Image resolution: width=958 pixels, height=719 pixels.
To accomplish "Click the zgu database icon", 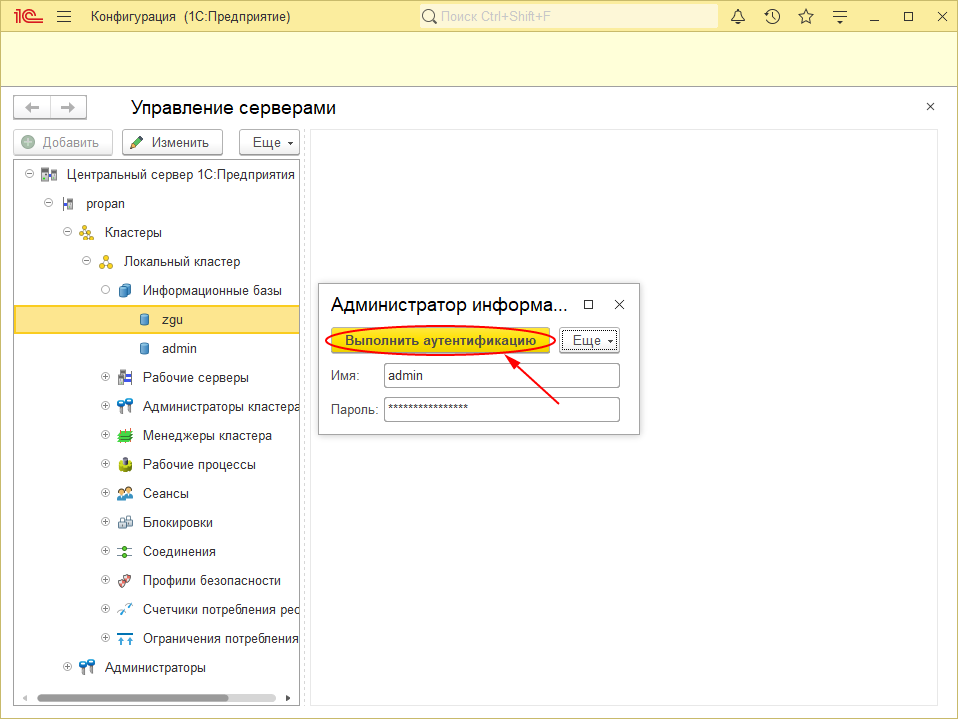I will pyautogui.click(x=144, y=319).
